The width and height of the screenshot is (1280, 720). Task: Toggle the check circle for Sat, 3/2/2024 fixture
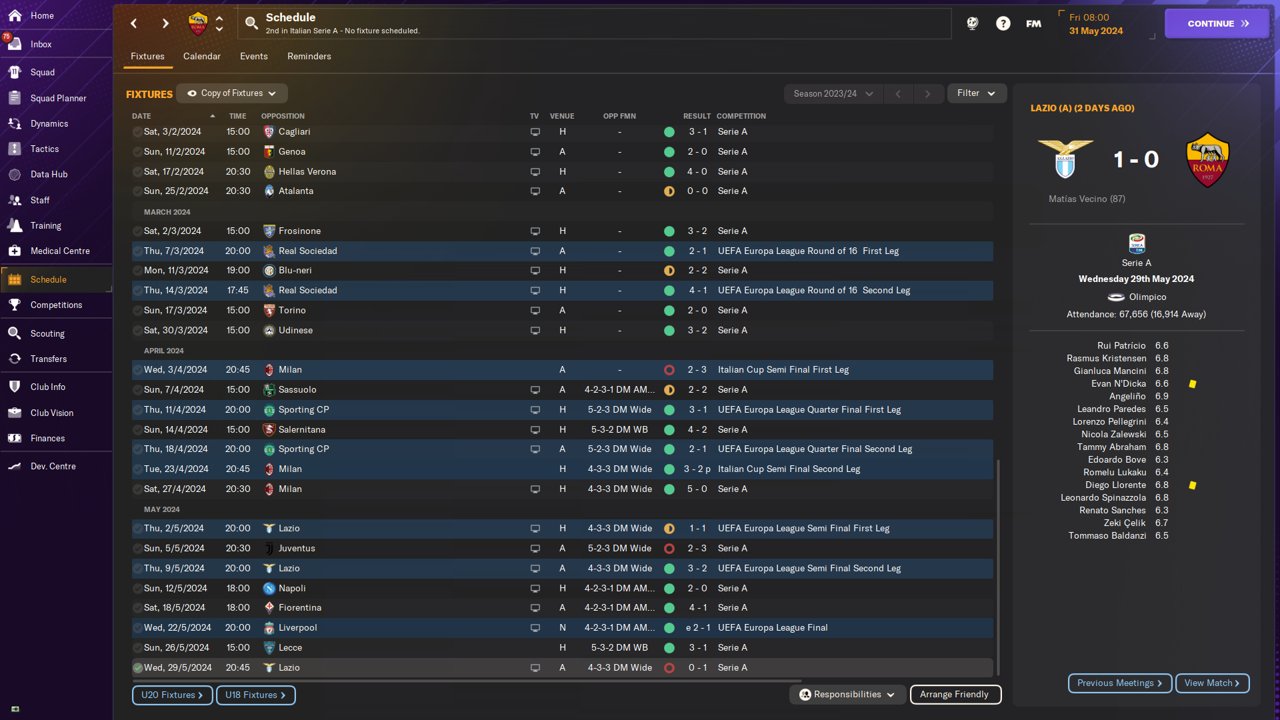pyautogui.click(x=138, y=132)
